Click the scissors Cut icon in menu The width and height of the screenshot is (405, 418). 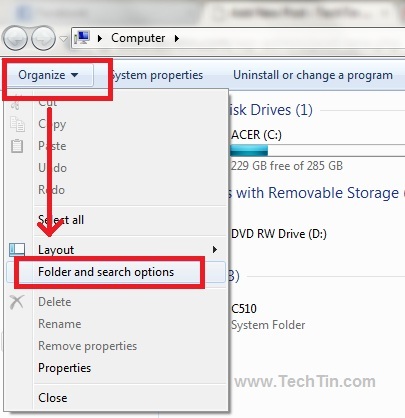click(16, 103)
